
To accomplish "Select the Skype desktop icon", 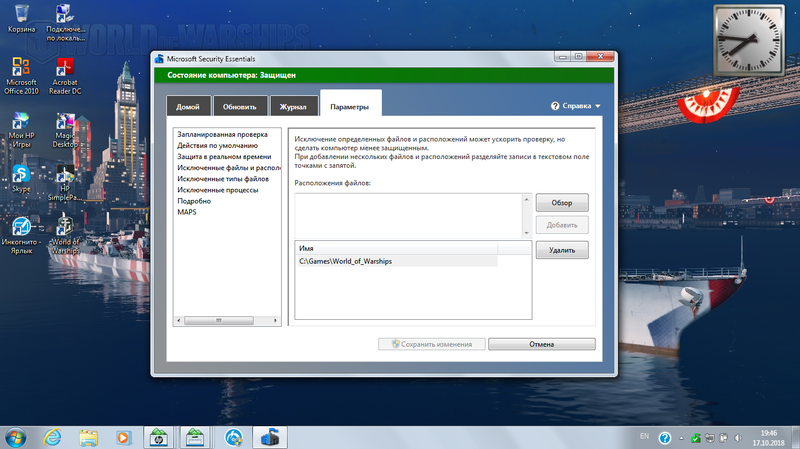I will (21, 179).
